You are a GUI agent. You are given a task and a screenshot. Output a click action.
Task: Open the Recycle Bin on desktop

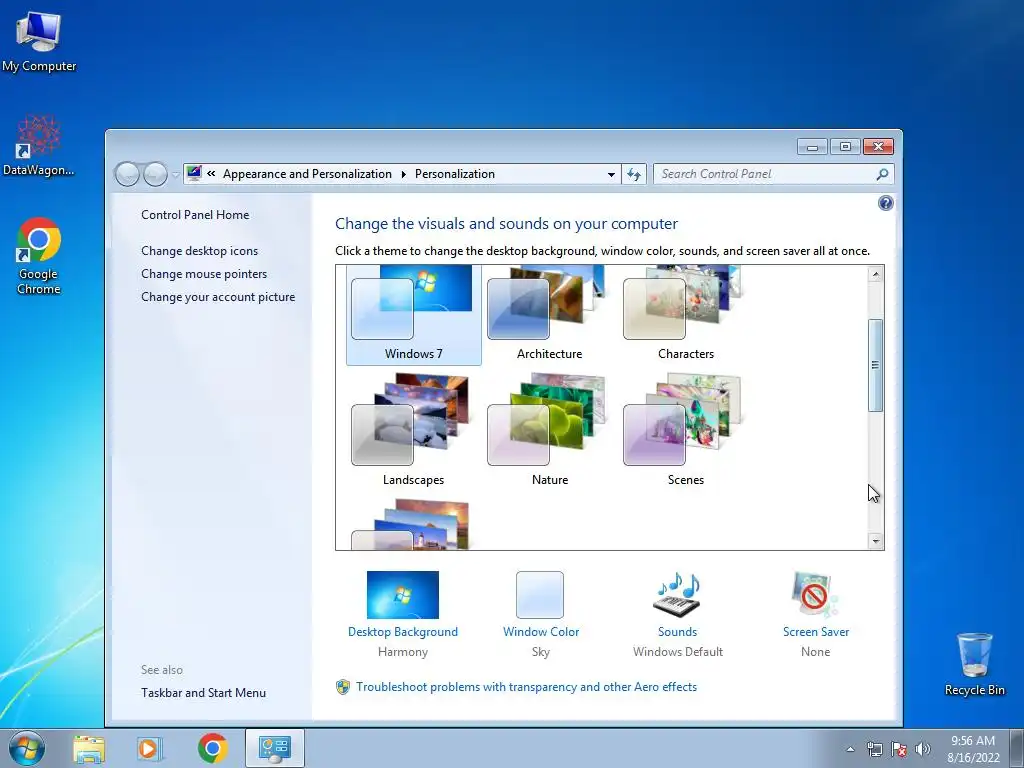coord(974,664)
